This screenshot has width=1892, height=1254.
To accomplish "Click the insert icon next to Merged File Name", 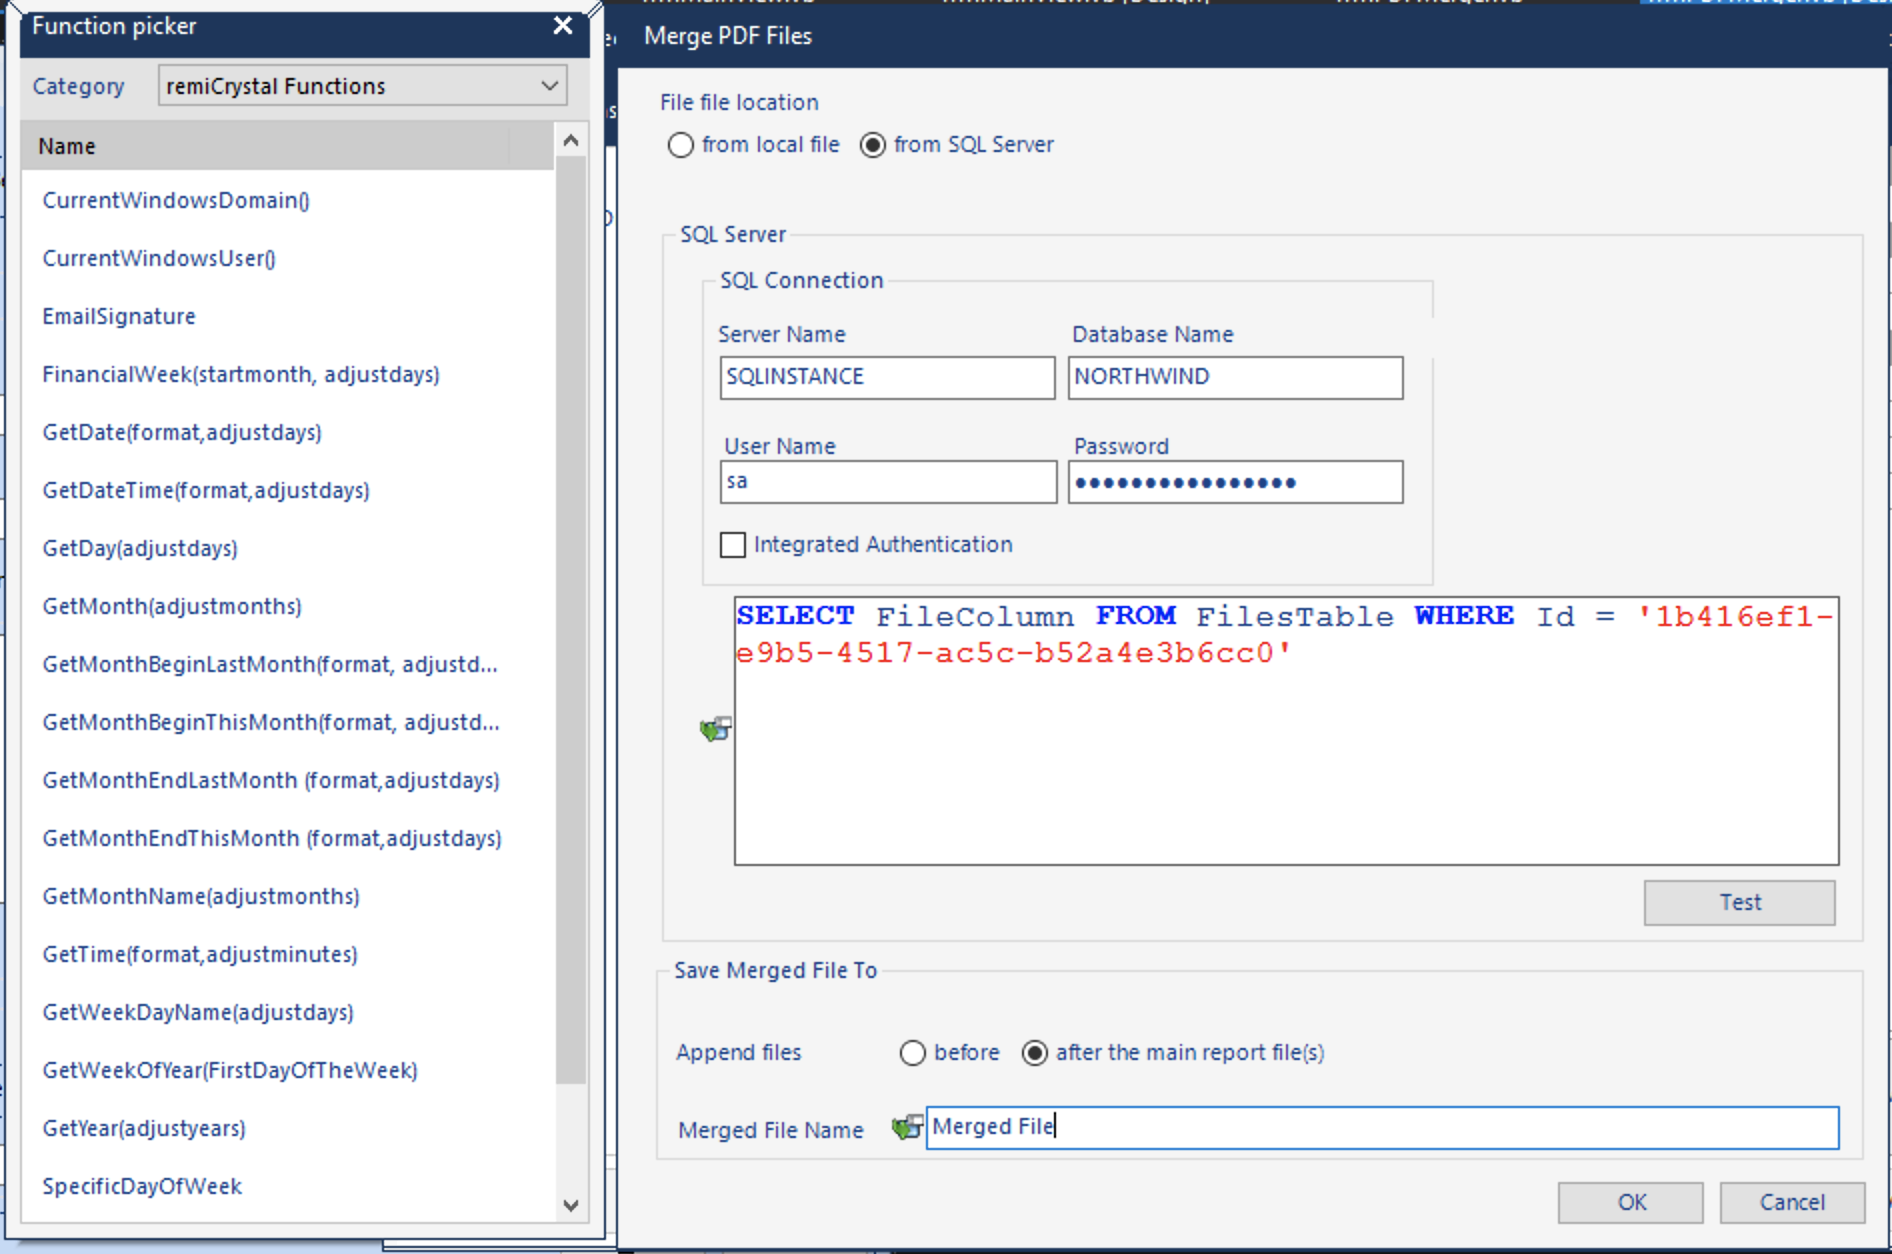I will click(x=906, y=1128).
